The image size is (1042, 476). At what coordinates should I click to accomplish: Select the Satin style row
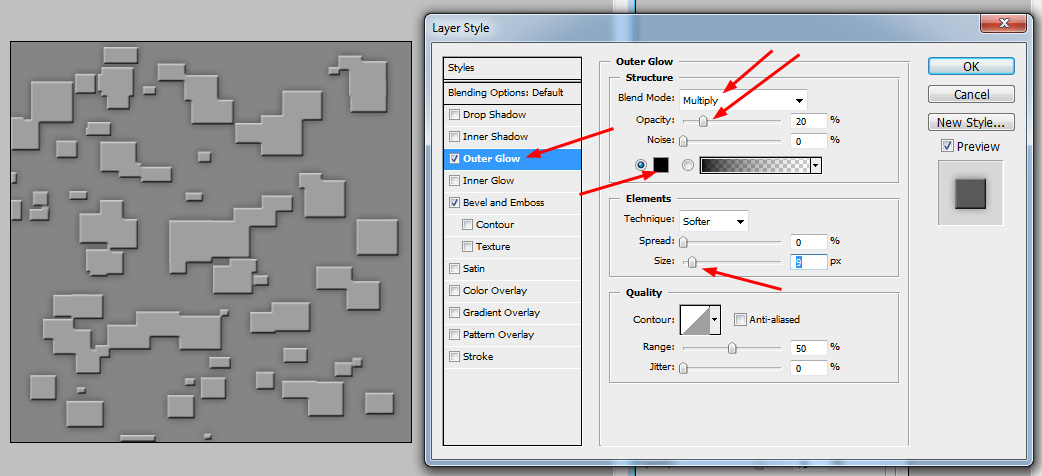click(512, 269)
